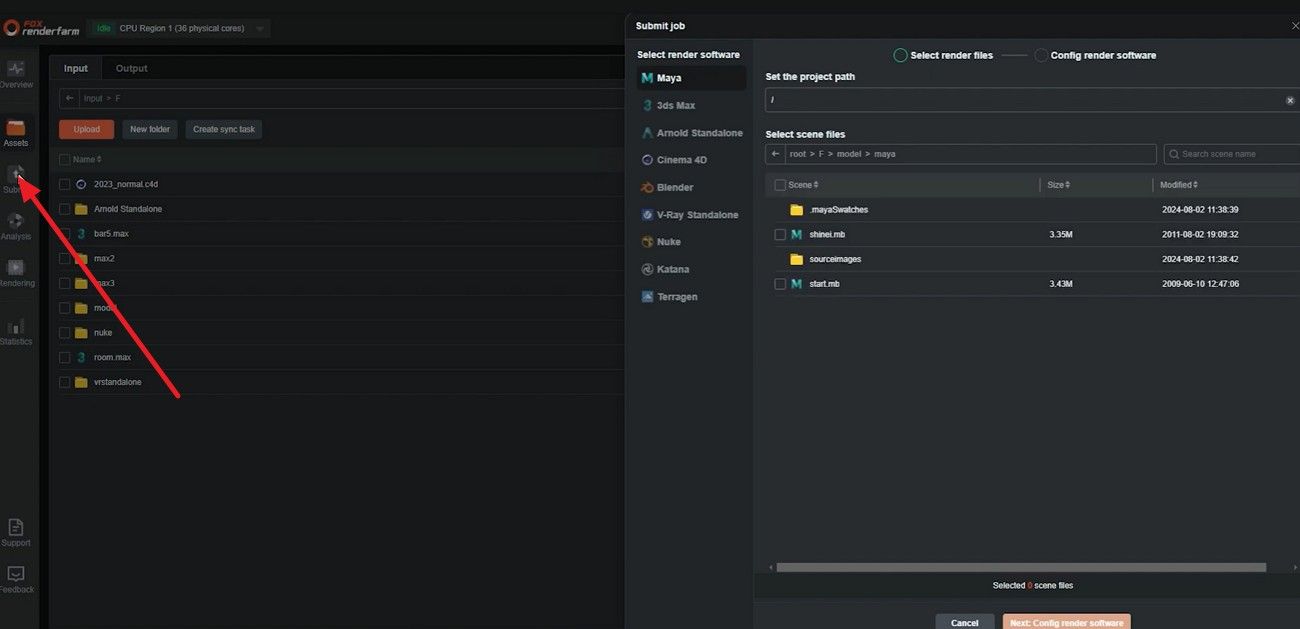This screenshot has height=629, width=1300.
Task: Switch to the Output tab
Action: point(131,68)
